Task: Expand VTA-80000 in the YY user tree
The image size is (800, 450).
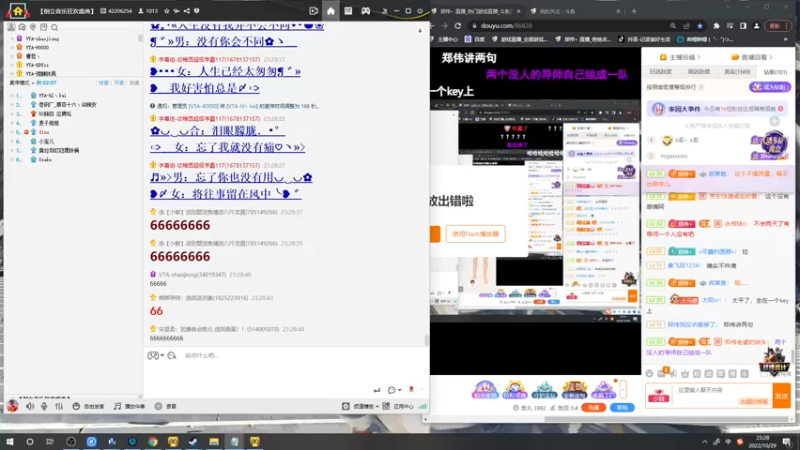Action: pos(12,47)
